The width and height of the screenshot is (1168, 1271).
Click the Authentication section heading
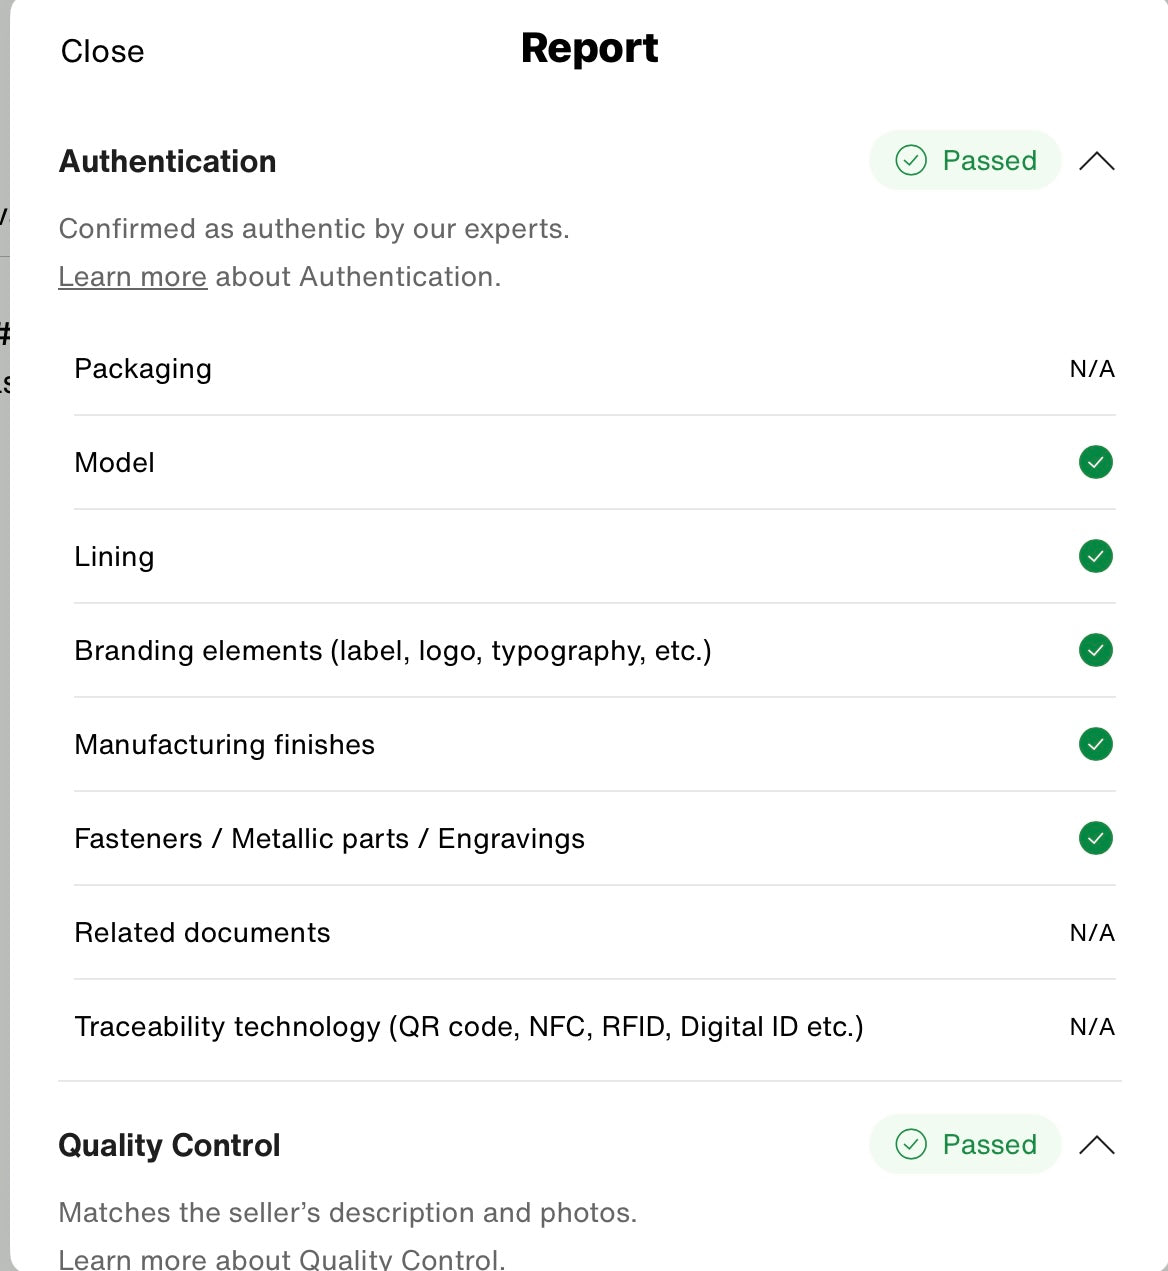point(168,161)
